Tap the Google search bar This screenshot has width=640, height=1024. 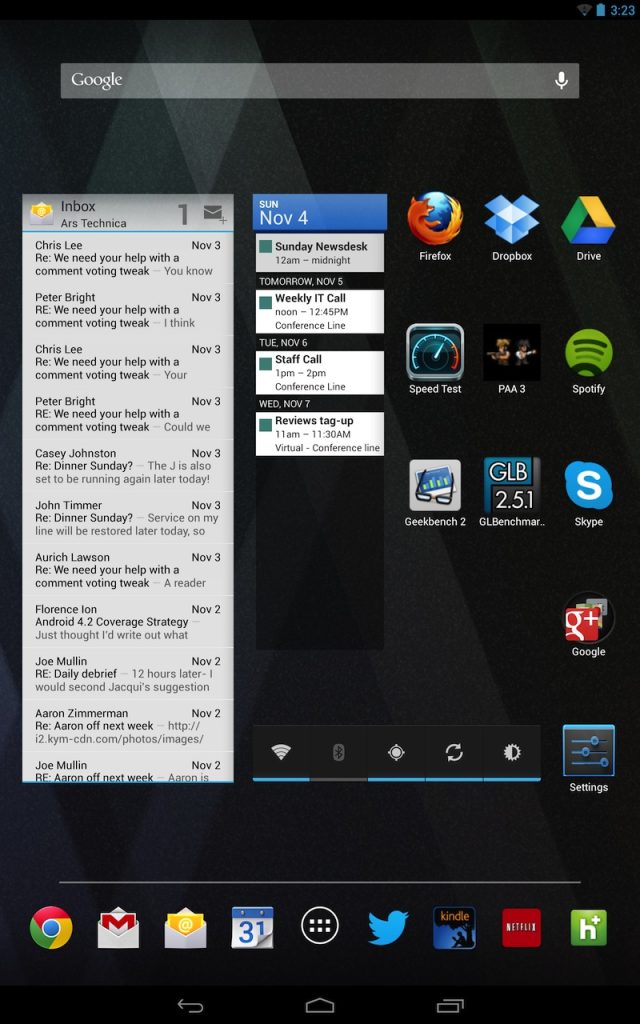pyautogui.click(x=320, y=80)
